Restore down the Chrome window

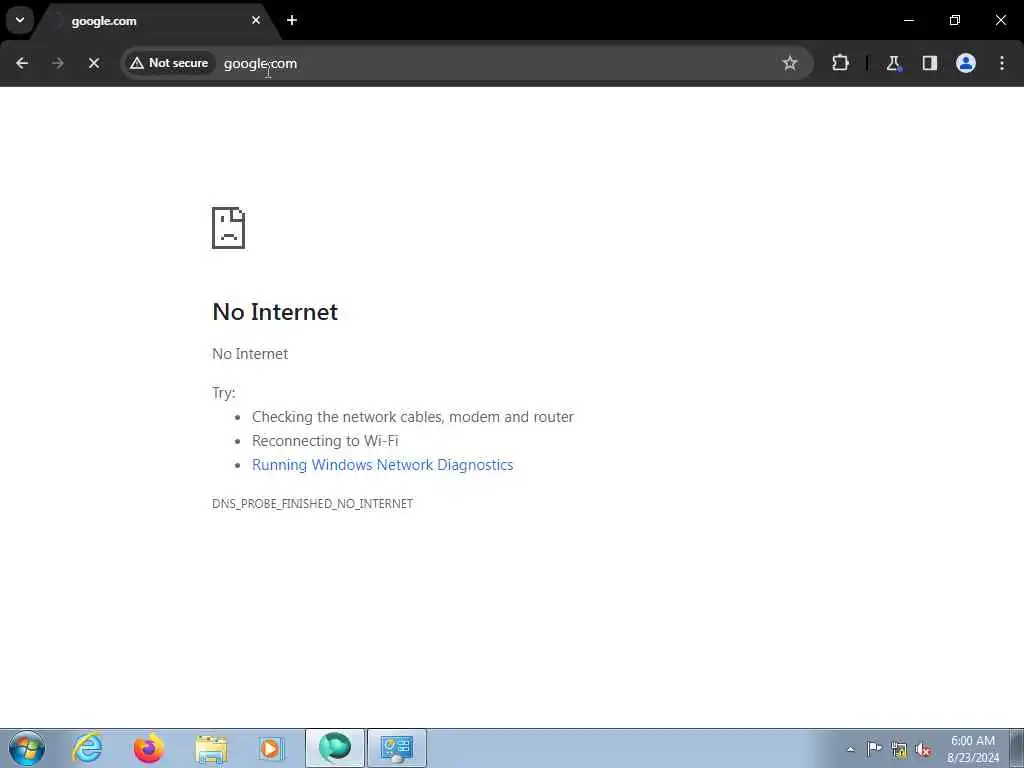[955, 20]
